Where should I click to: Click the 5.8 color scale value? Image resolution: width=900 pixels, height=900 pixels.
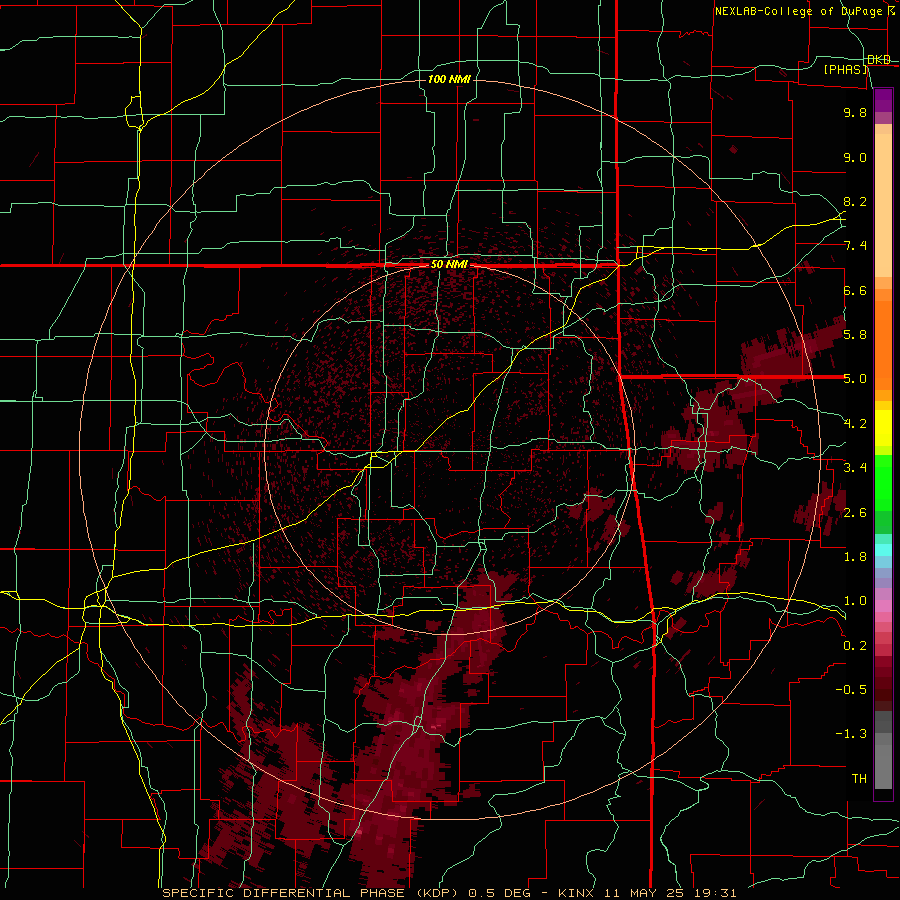pyautogui.click(x=855, y=335)
